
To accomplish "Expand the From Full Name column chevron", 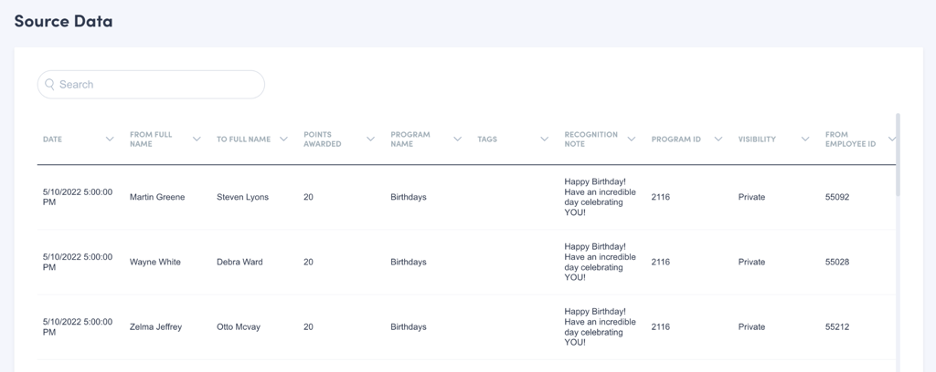I will coord(197,139).
